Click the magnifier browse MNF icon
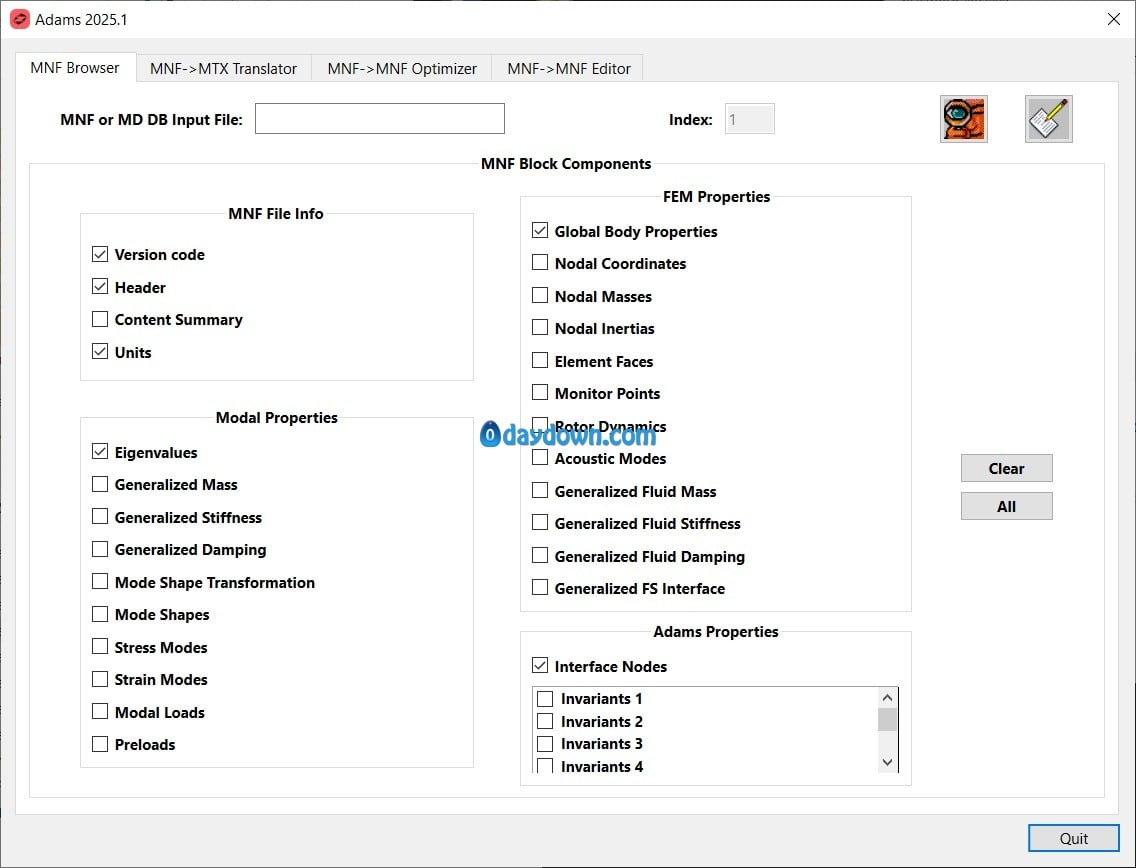 pos(964,119)
